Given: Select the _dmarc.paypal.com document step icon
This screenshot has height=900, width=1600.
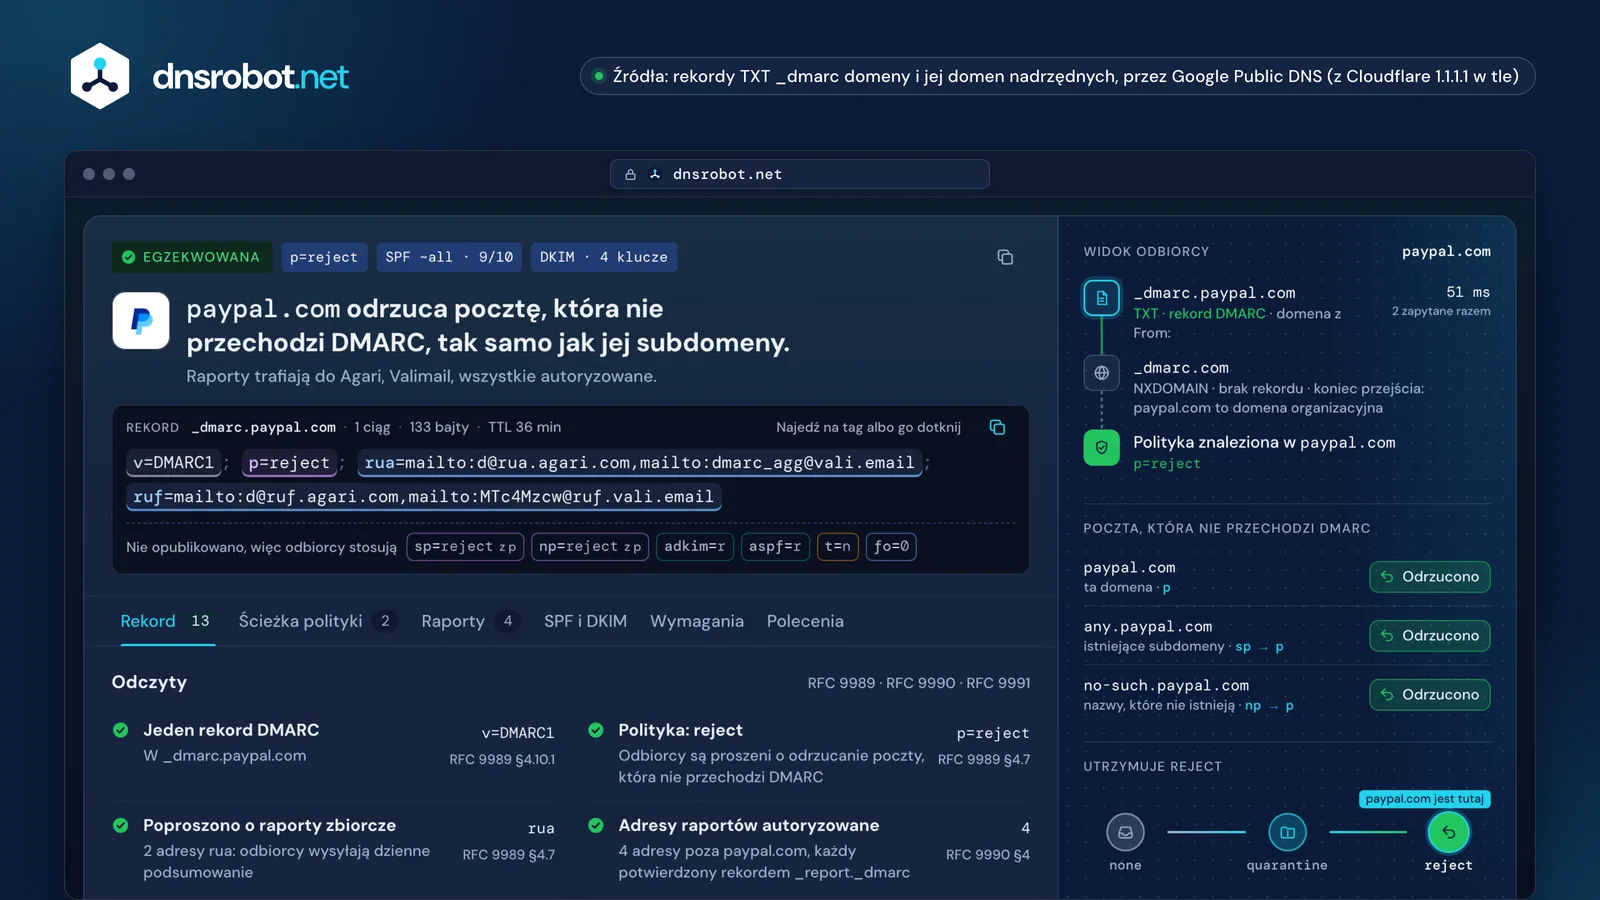Looking at the screenshot, I should click(1101, 298).
